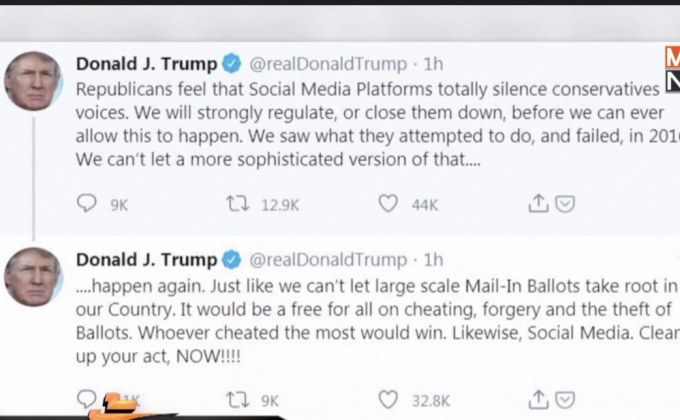Image resolution: width=680 pixels, height=420 pixels.
Task: Reply to the first tweet with 9K replies
Action: click(x=88, y=204)
